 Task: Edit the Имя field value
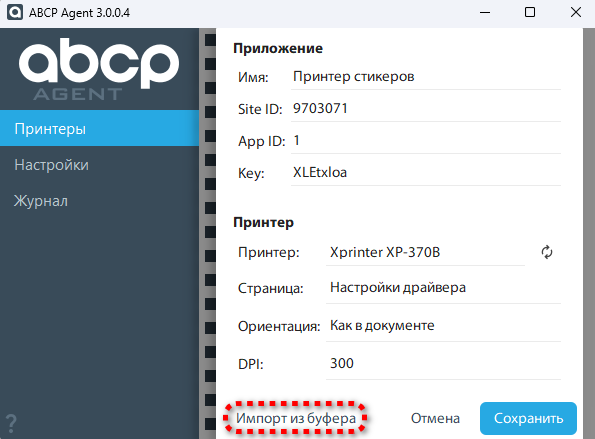coord(426,77)
